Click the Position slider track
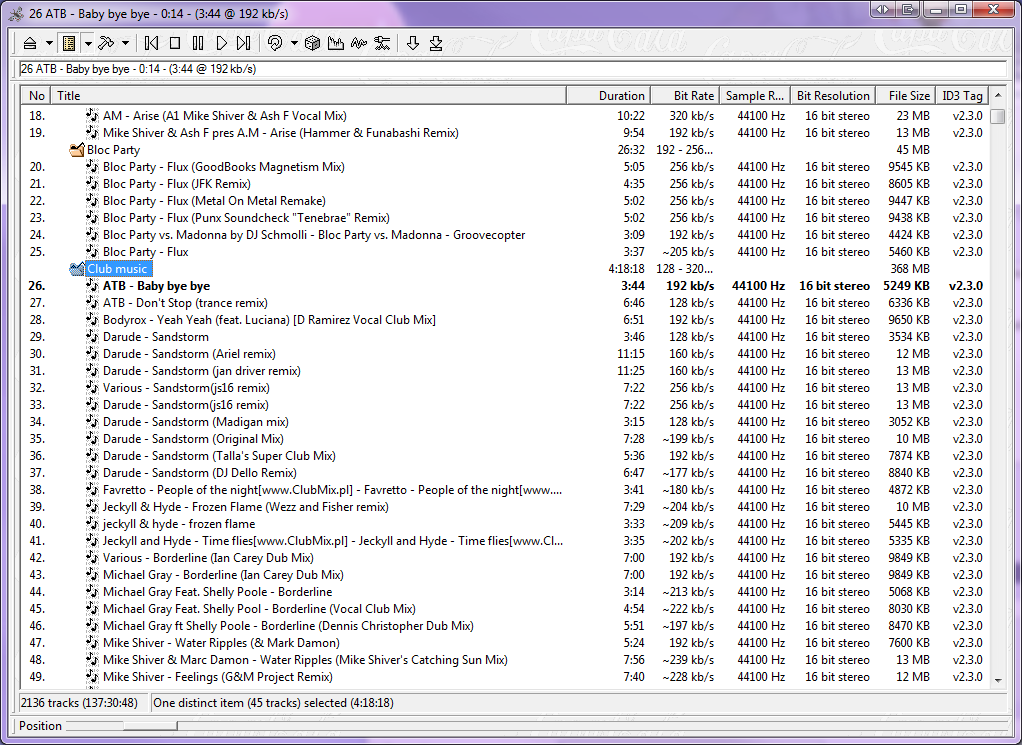 point(535,725)
